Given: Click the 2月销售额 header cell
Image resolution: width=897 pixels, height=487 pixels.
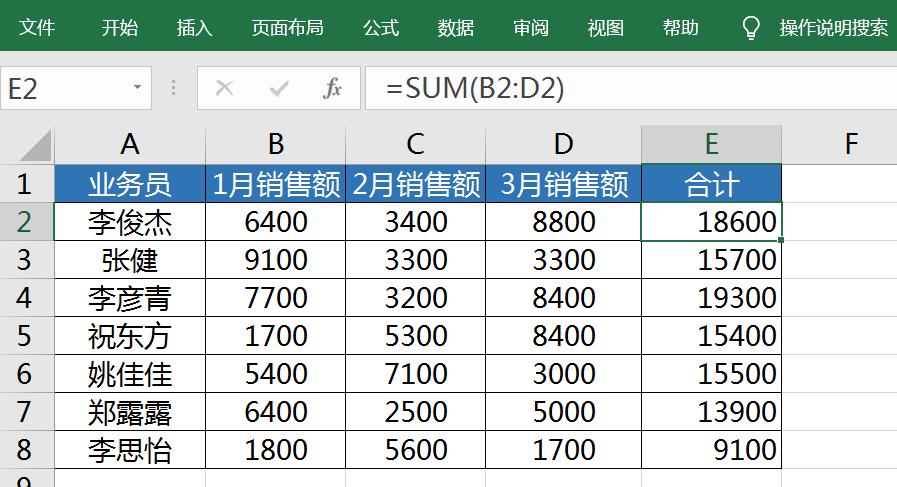Looking at the screenshot, I should click(x=416, y=184).
